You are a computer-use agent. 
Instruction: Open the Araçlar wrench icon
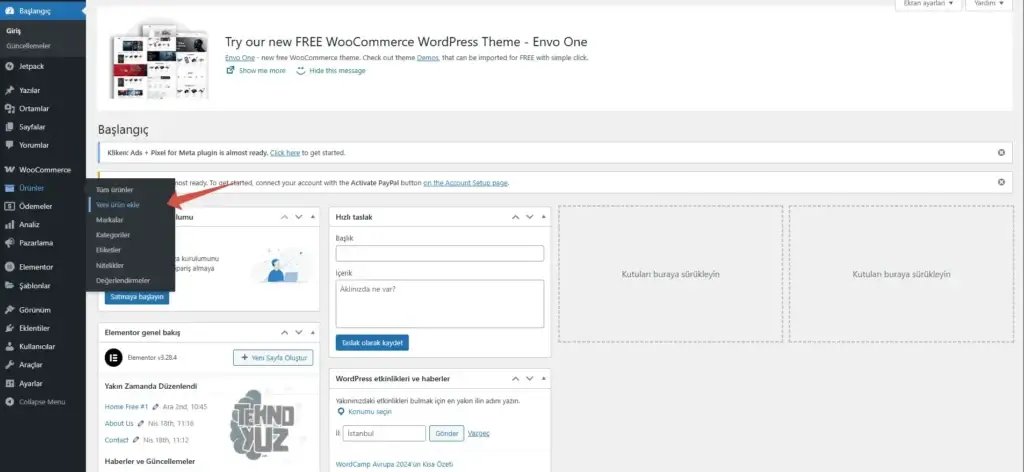click(9, 364)
